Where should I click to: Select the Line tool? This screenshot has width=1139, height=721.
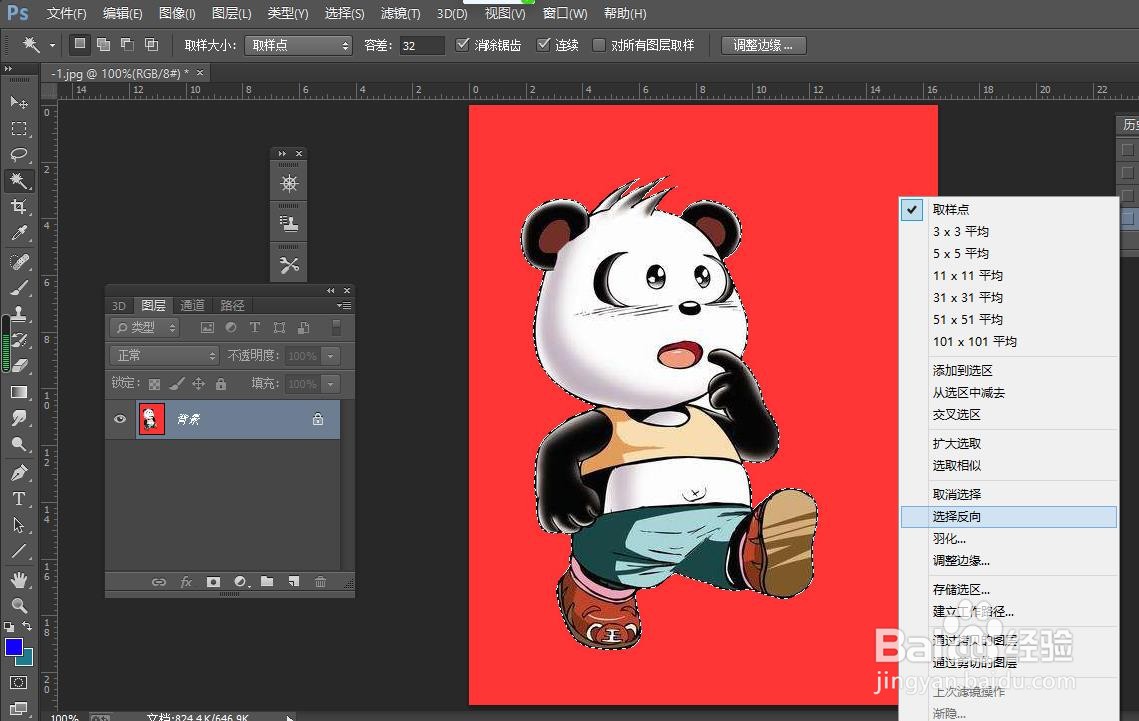[19, 551]
